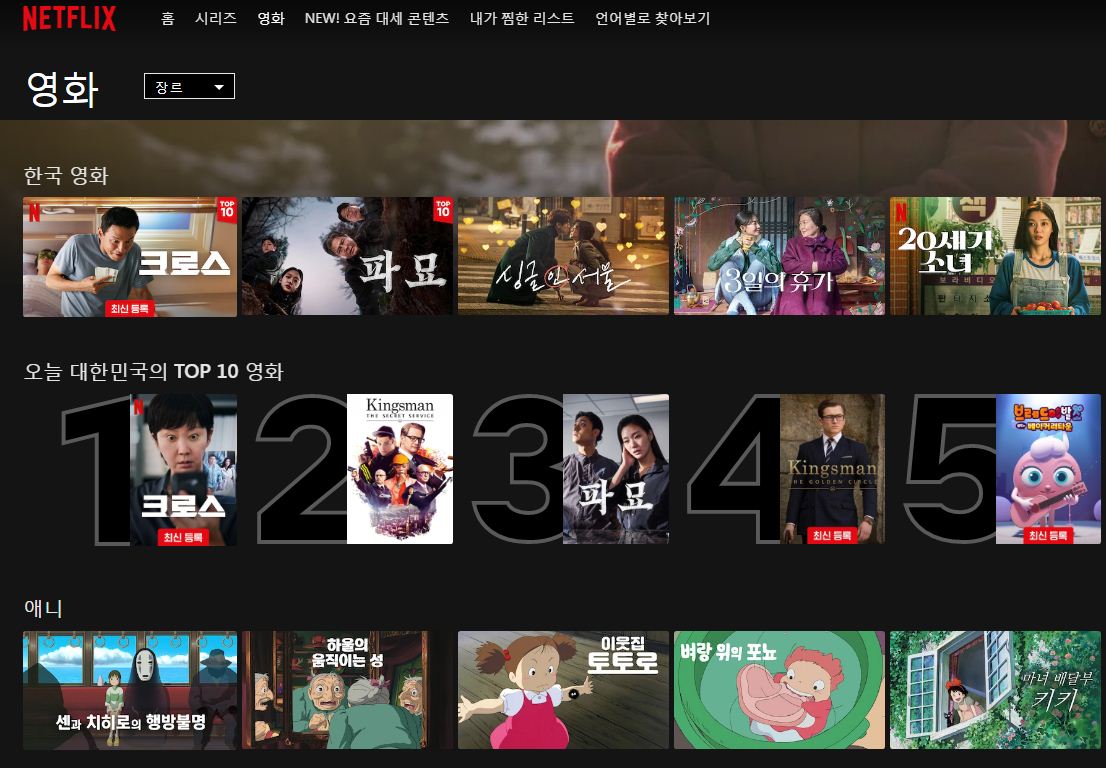Click the 한국 영화 row heading
Image resolution: width=1106 pixels, height=768 pixels.
point(66,176)
